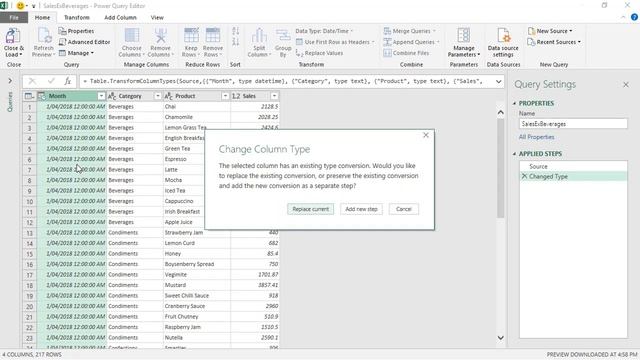
Task: Open the Month column filter dropdown
Action: (101, 96)
